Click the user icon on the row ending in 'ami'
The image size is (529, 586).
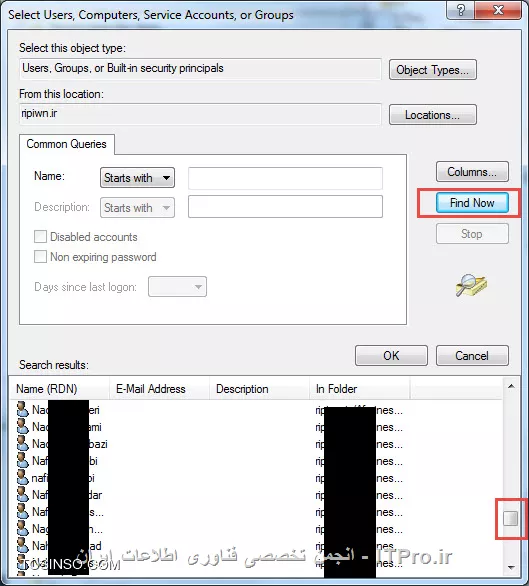coord(22,426)
